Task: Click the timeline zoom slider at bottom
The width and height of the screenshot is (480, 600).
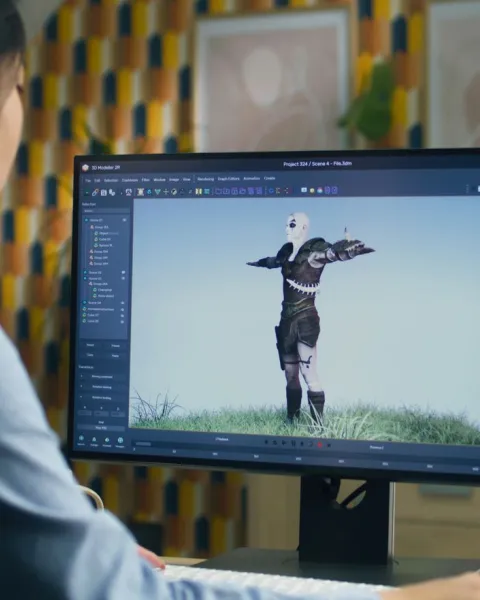Action: pos(144,444)
